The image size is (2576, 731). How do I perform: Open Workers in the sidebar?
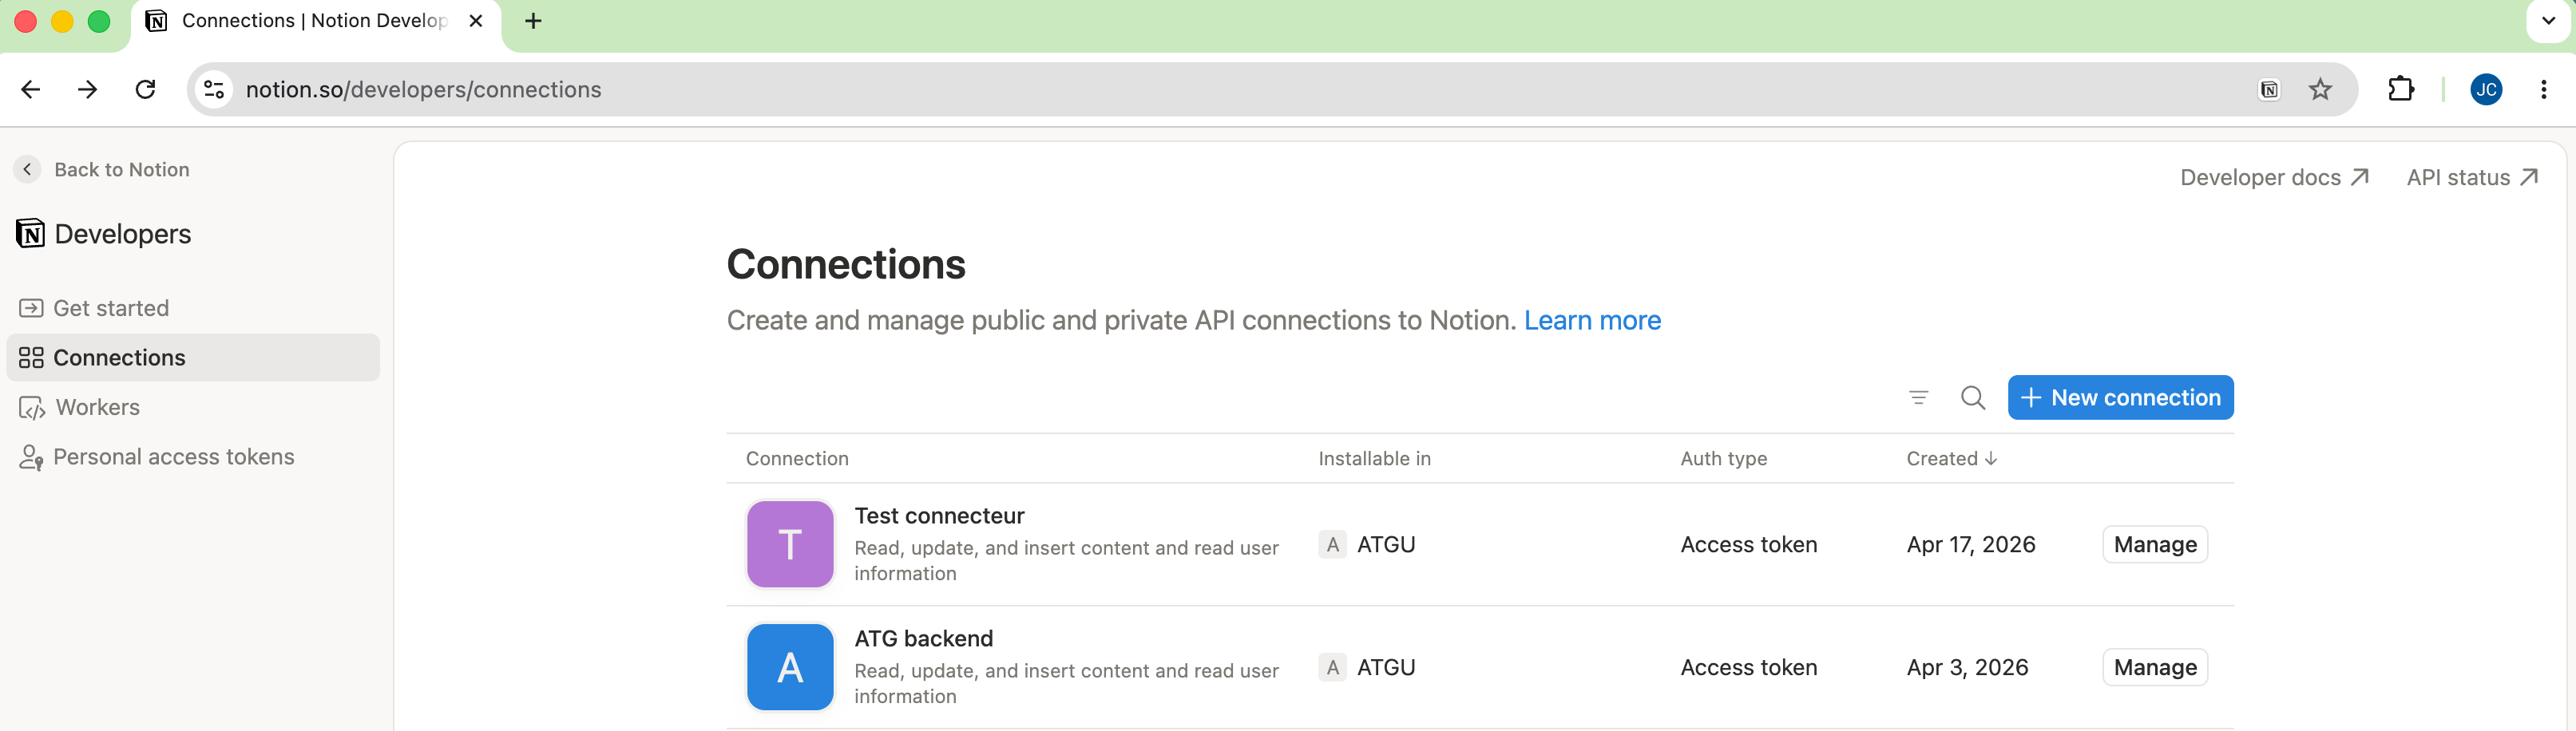[193, 407]
